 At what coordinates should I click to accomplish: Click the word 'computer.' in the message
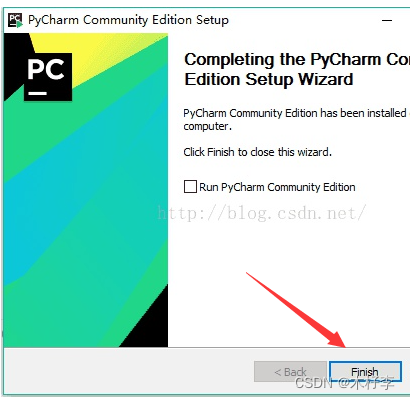point(207,126)
